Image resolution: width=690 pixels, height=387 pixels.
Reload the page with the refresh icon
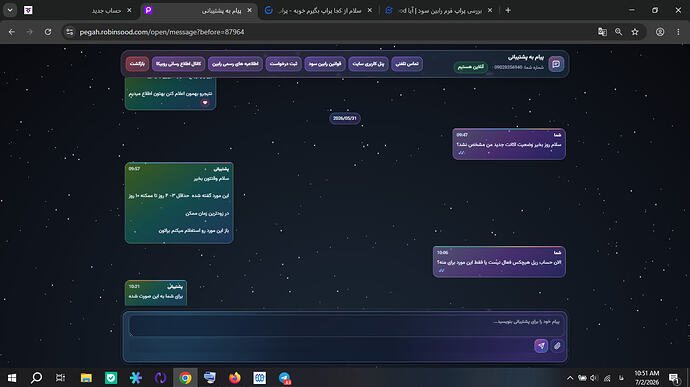pyautogui.click(x=48, y=32)
